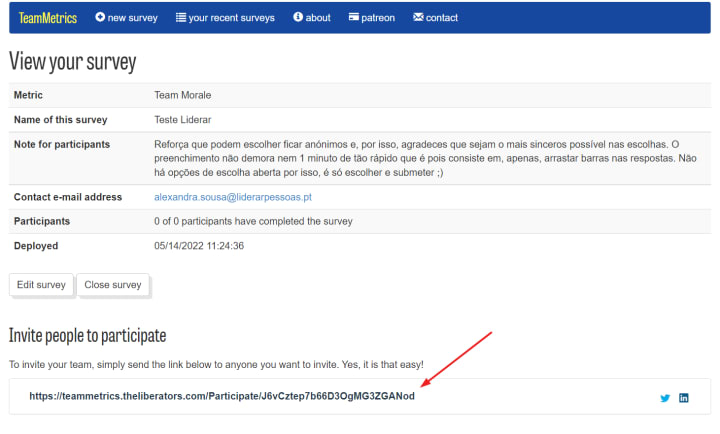This screenshot has width=720, height=434.
Task: Click the 'Note for participants' label
Action: pyautogui.click(x=62, y=144)
